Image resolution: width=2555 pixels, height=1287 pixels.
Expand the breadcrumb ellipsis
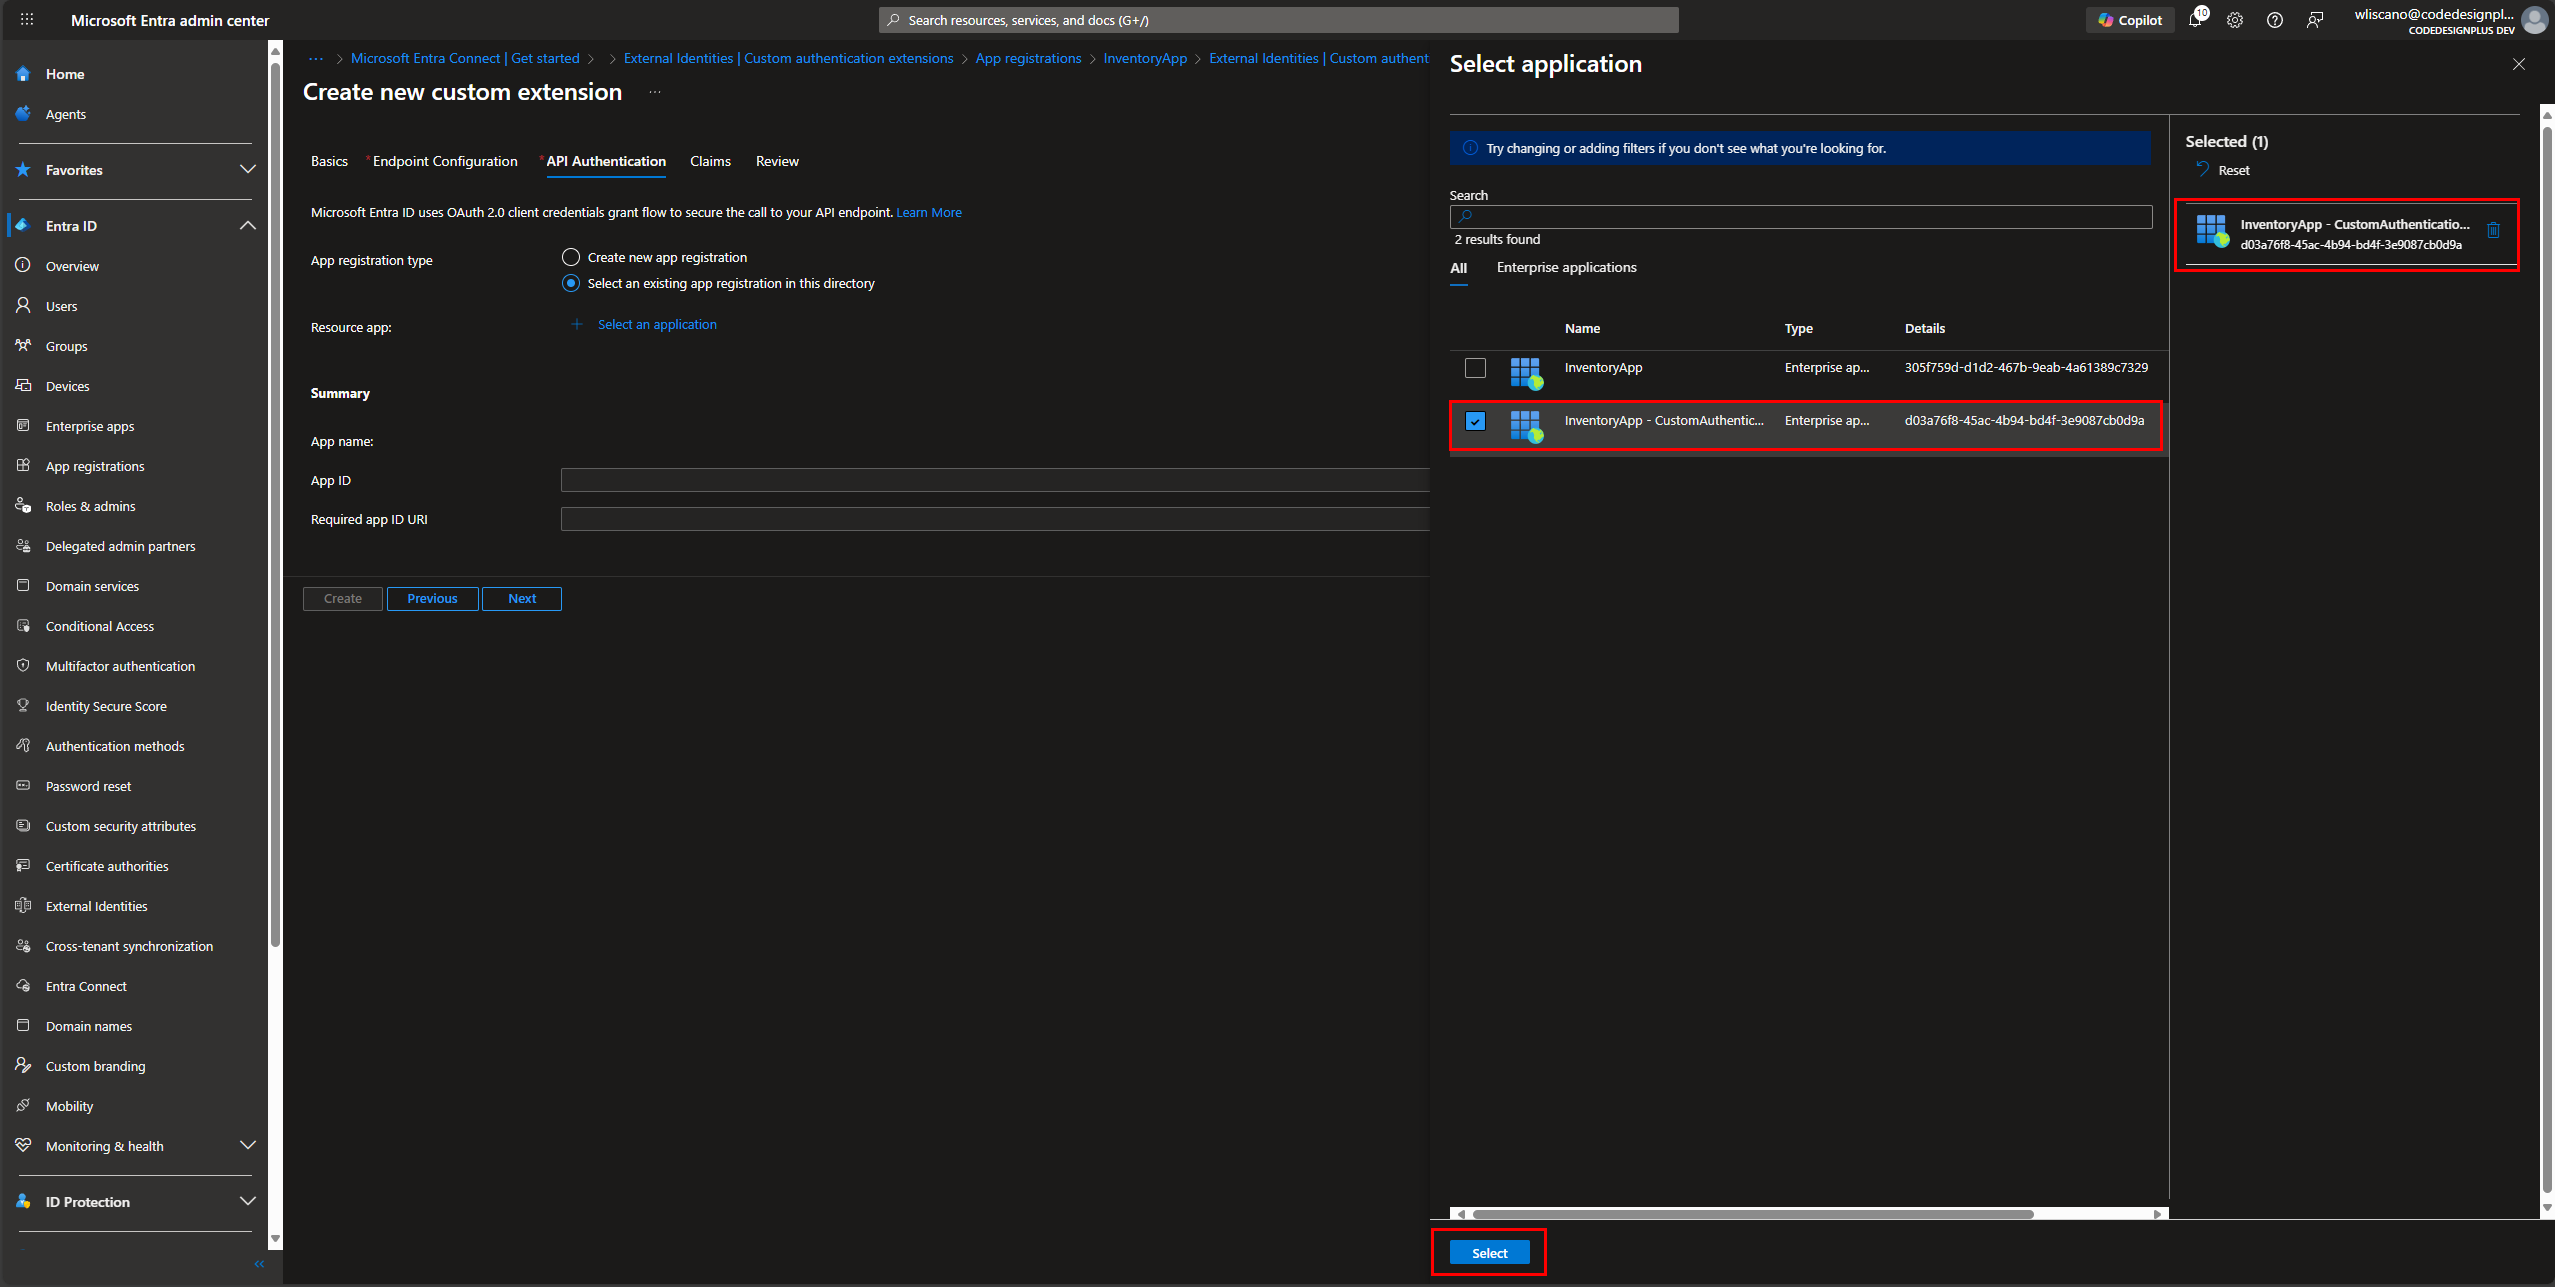[316, 59]
